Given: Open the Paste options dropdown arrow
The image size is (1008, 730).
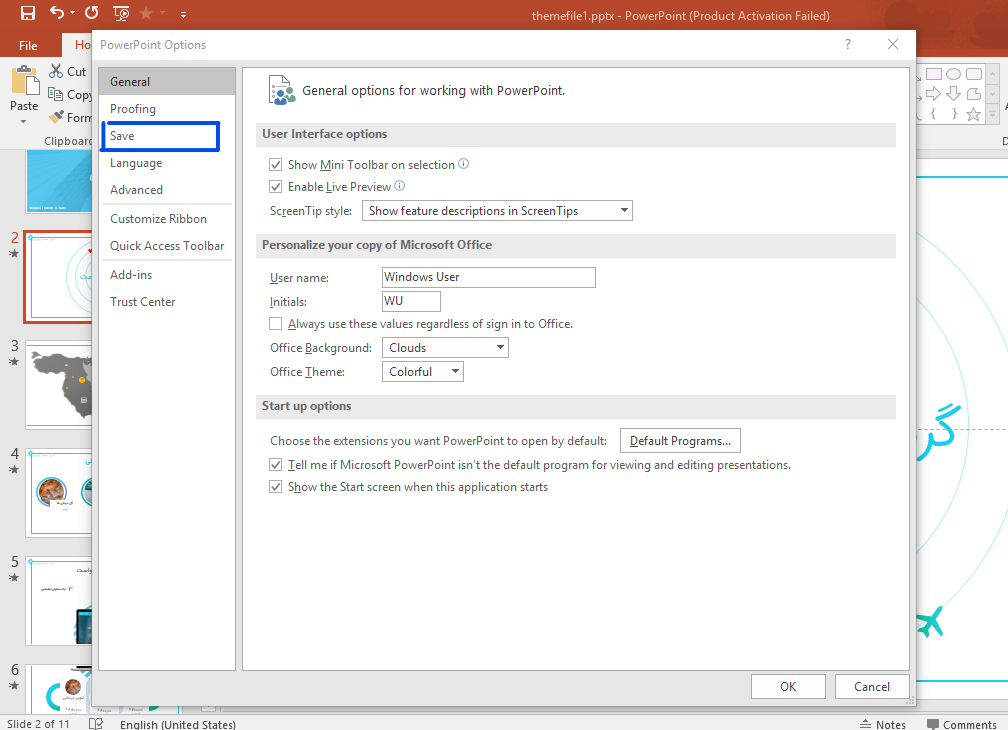Looking at the screenshot, I should (24, 121).
